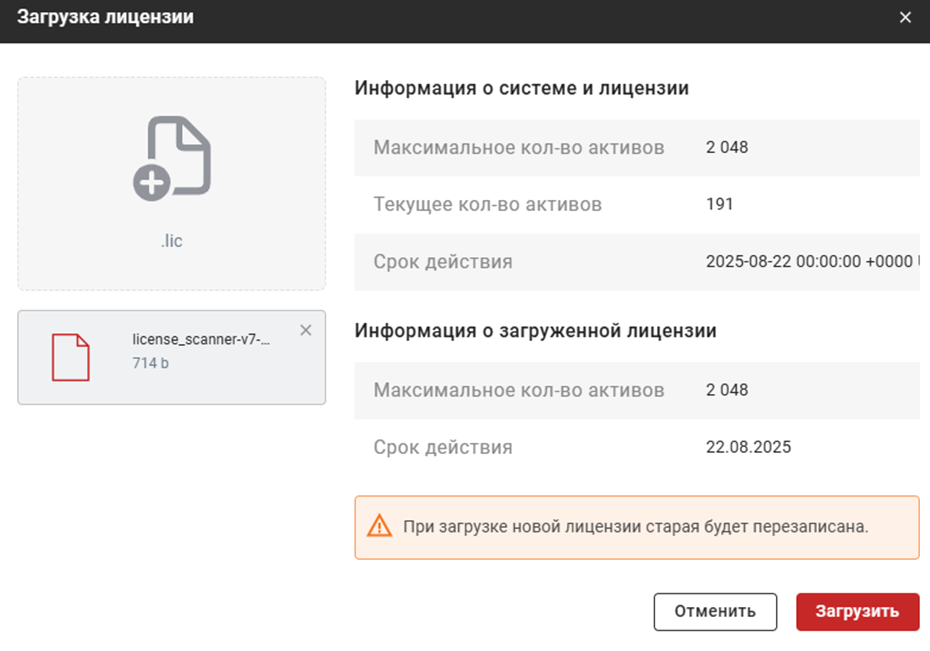The height and width of the screenshot is (651, 930).
Task: Click the Загрузить button
Action: 858,611
